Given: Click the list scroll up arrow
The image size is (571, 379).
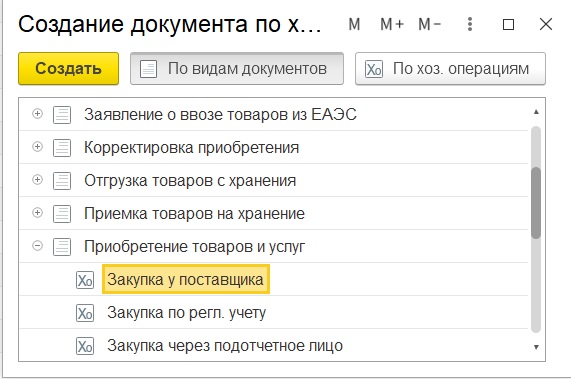Looking at the screenshot, I should coord(536,112).
